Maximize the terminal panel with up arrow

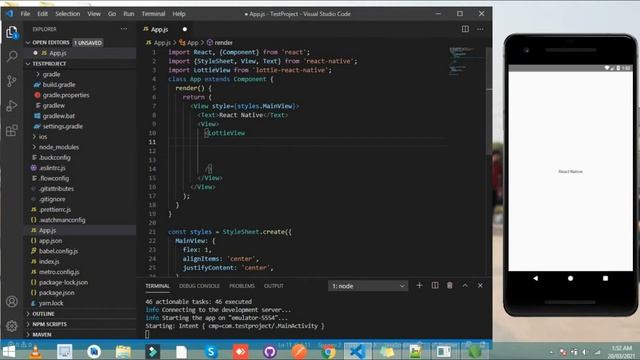(x=465, y=285)
